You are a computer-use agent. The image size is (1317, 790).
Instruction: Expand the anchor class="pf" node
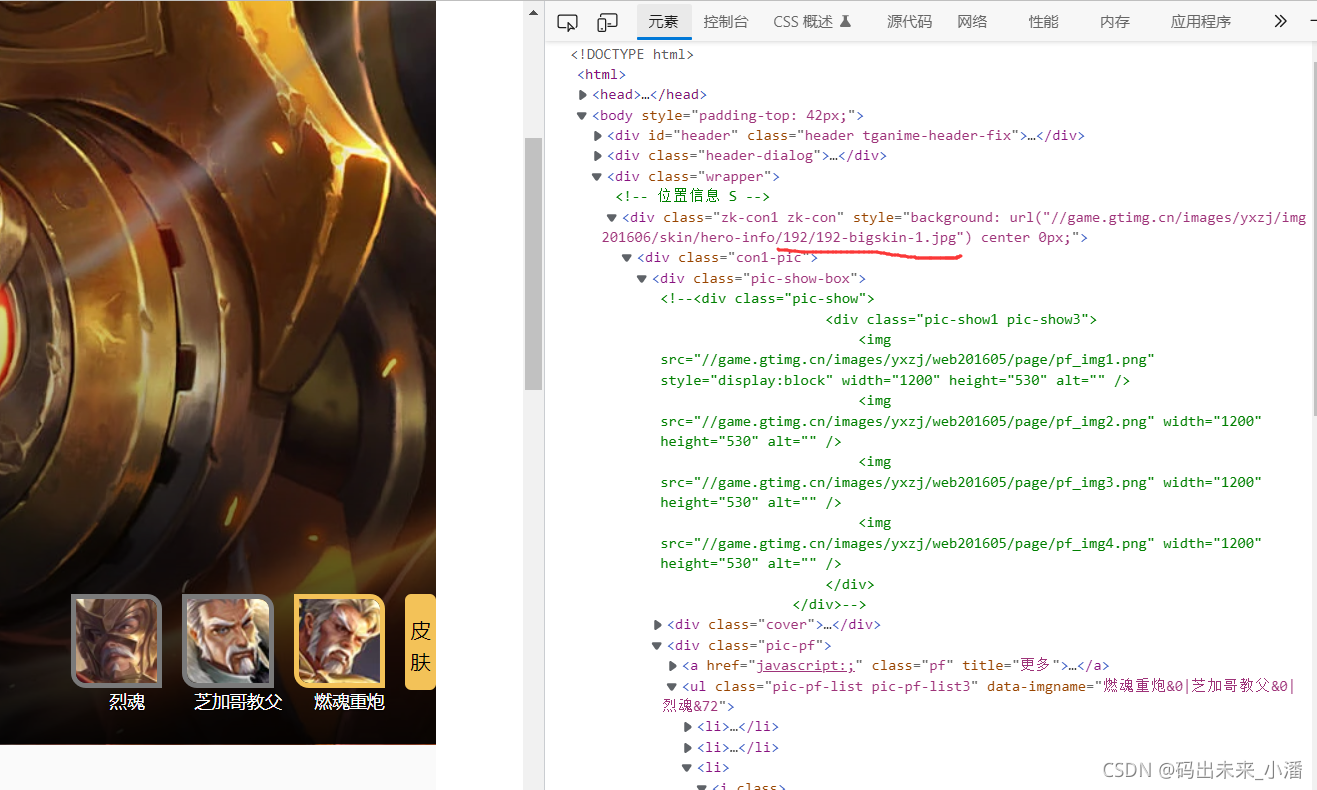point(673,666)
